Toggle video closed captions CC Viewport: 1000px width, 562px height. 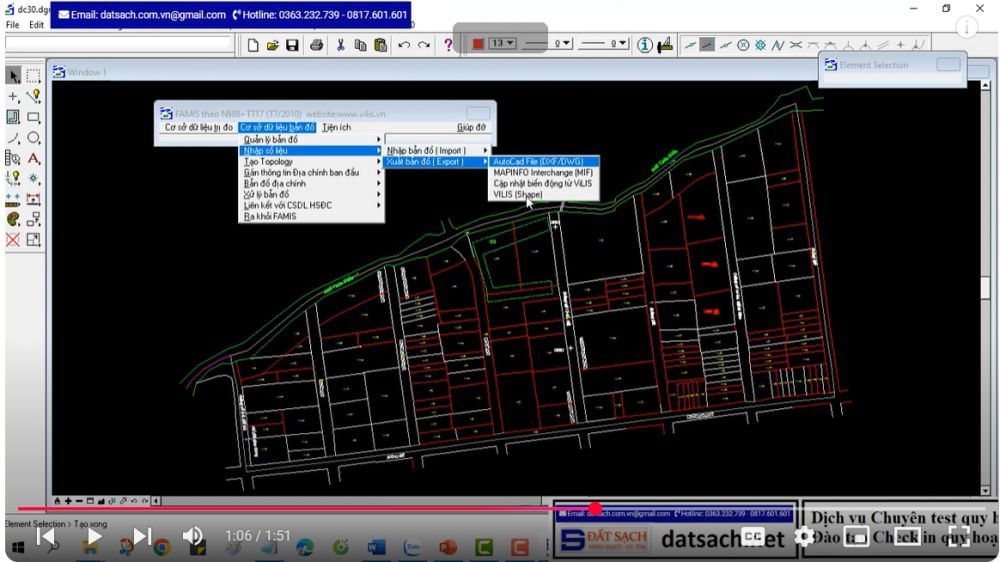pyautogui.click(x=752, y=537)
